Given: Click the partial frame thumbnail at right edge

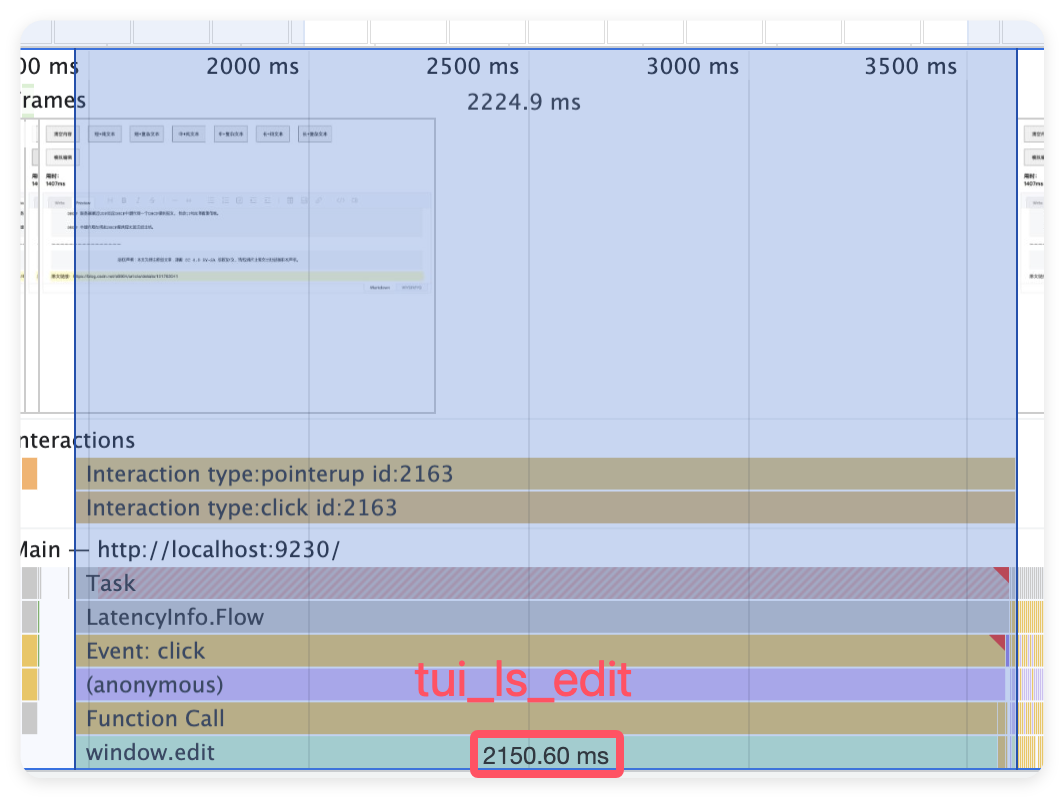Looking at the screenshot, I should click(1032, 265).
